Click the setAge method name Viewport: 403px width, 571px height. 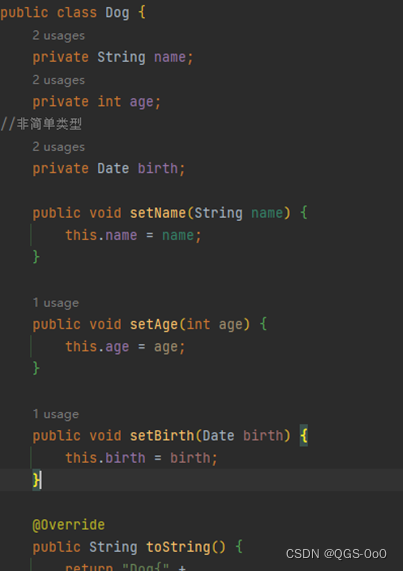click(154, 324)
